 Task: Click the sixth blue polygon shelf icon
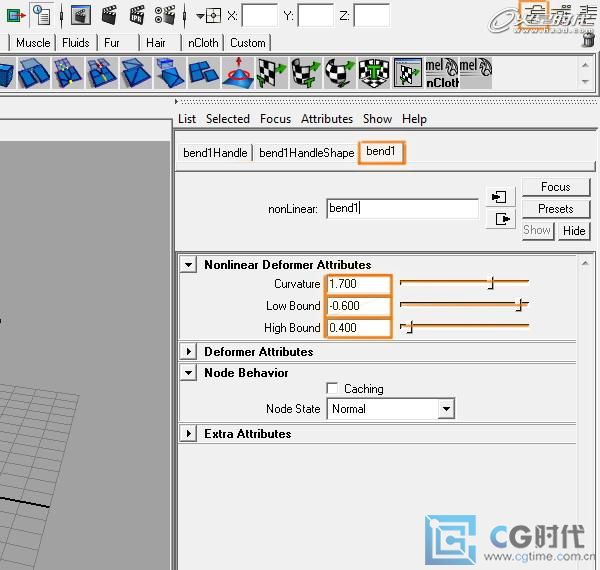pyautogui.click(x=170, y=73)
